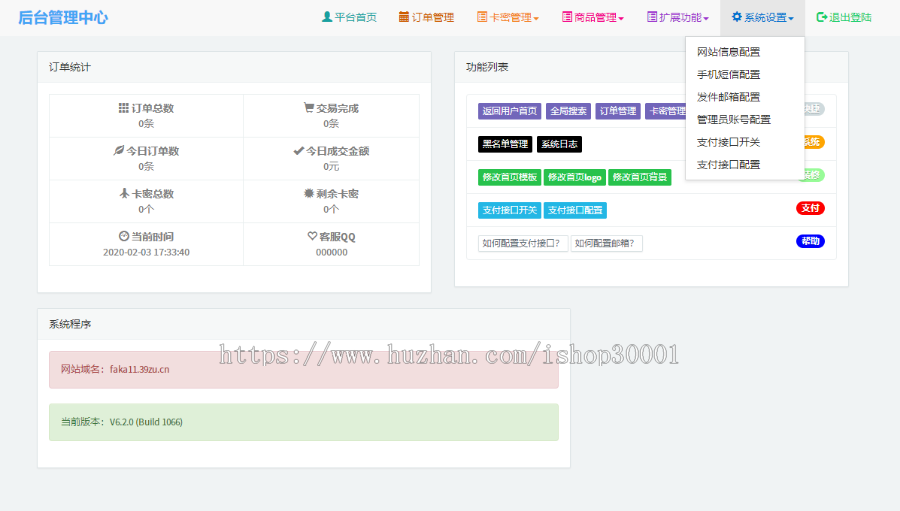Click the logout icon beside 退出登陆
Image resolution: width=900 pixels, height=511 pixels.
click(821, 17)
